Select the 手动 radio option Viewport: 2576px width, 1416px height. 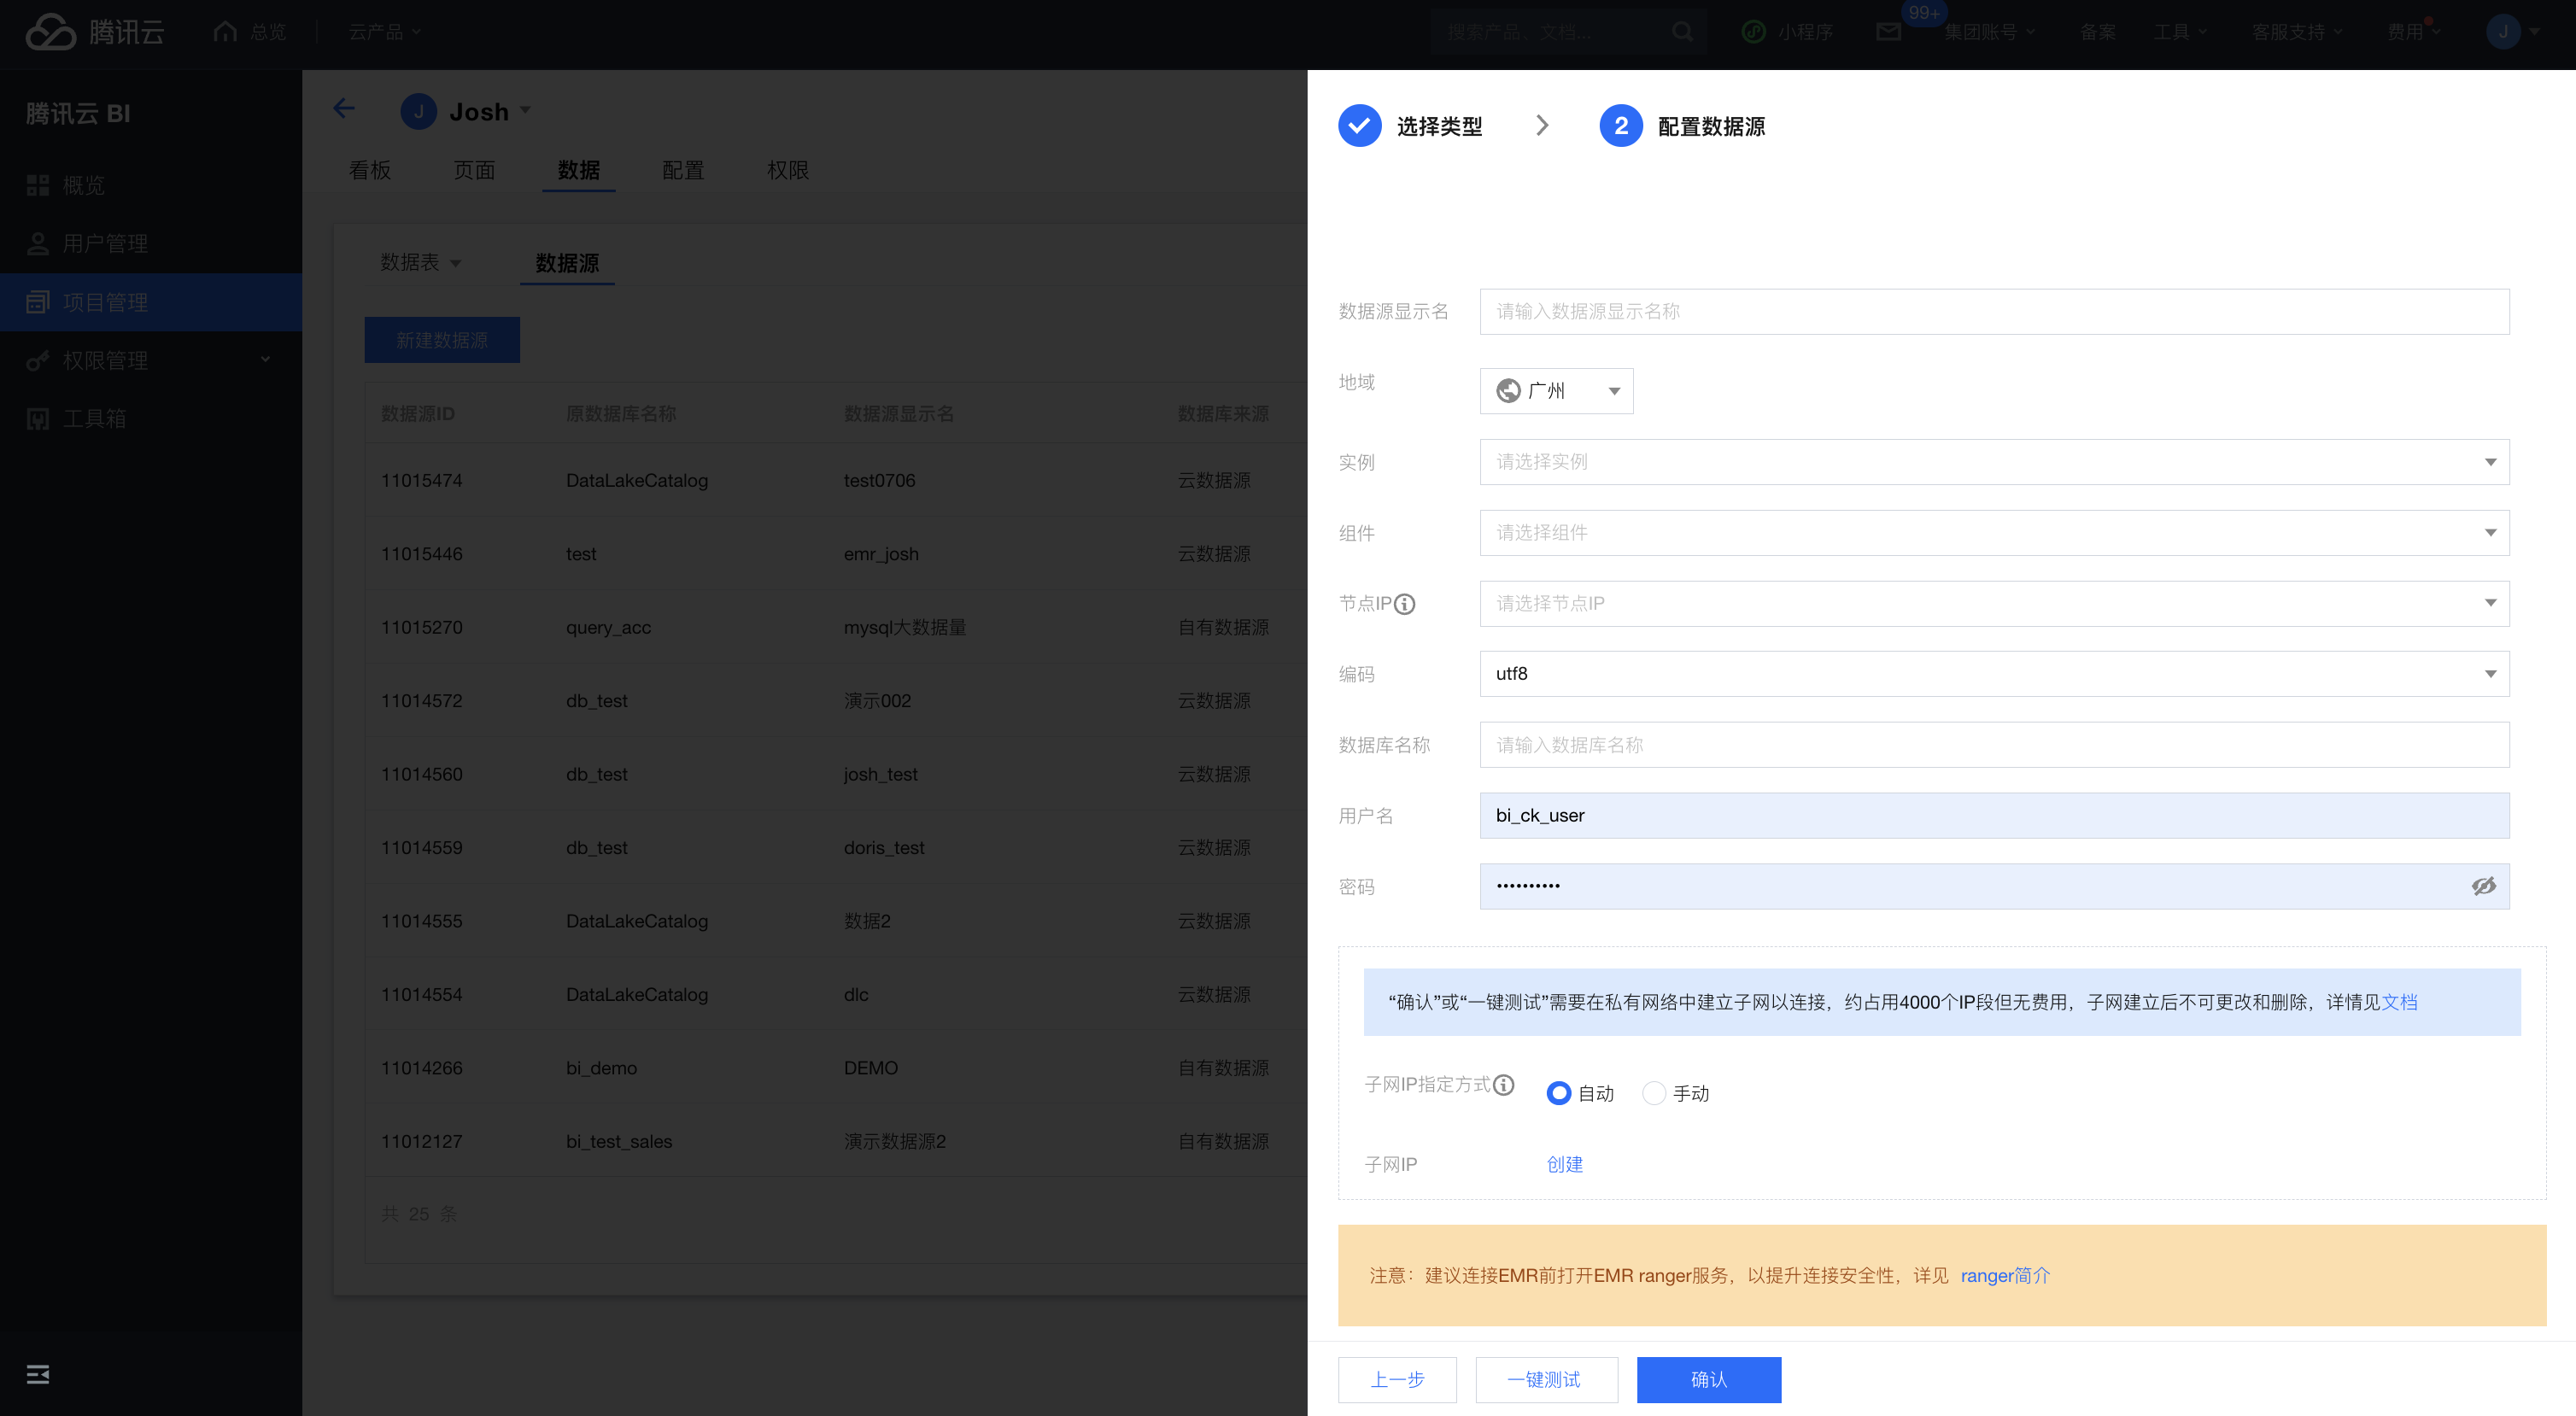coord(1654,1093)
